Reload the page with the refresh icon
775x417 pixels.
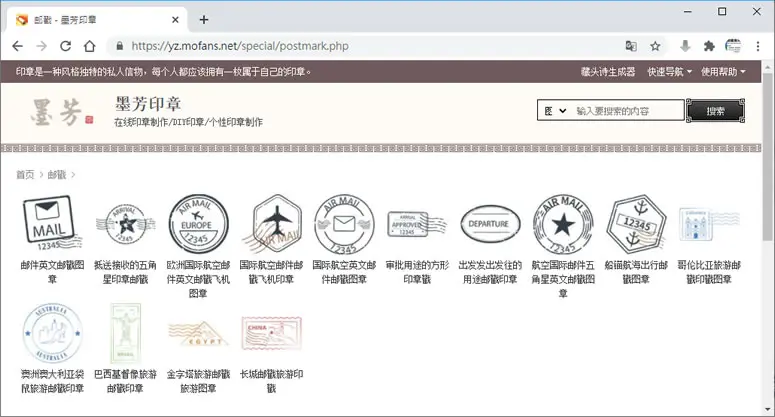tap(65, 46)
